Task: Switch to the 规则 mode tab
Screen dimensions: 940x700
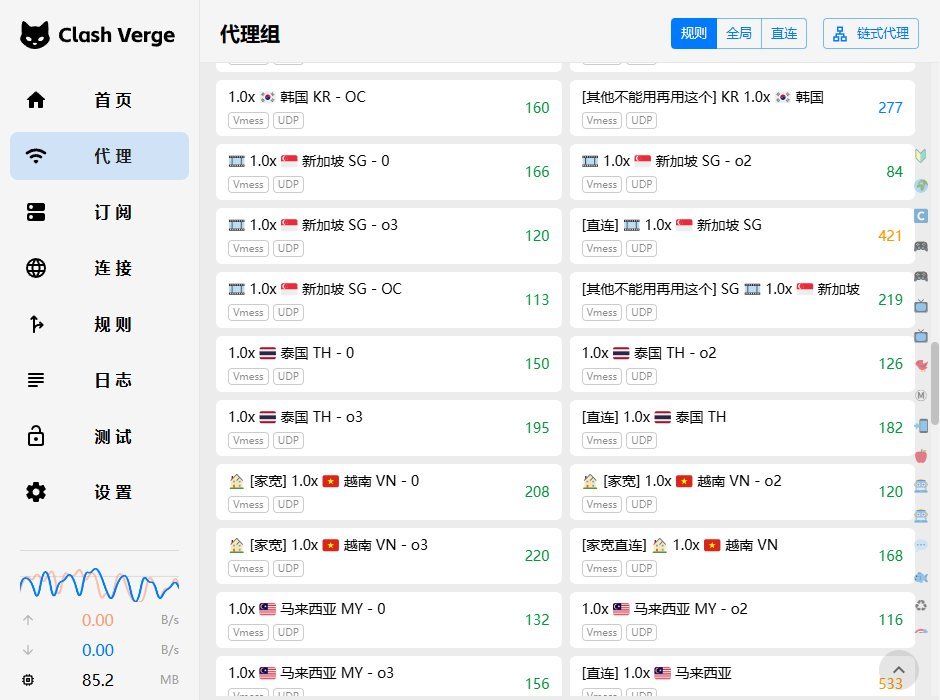Action: coord(694,34)
